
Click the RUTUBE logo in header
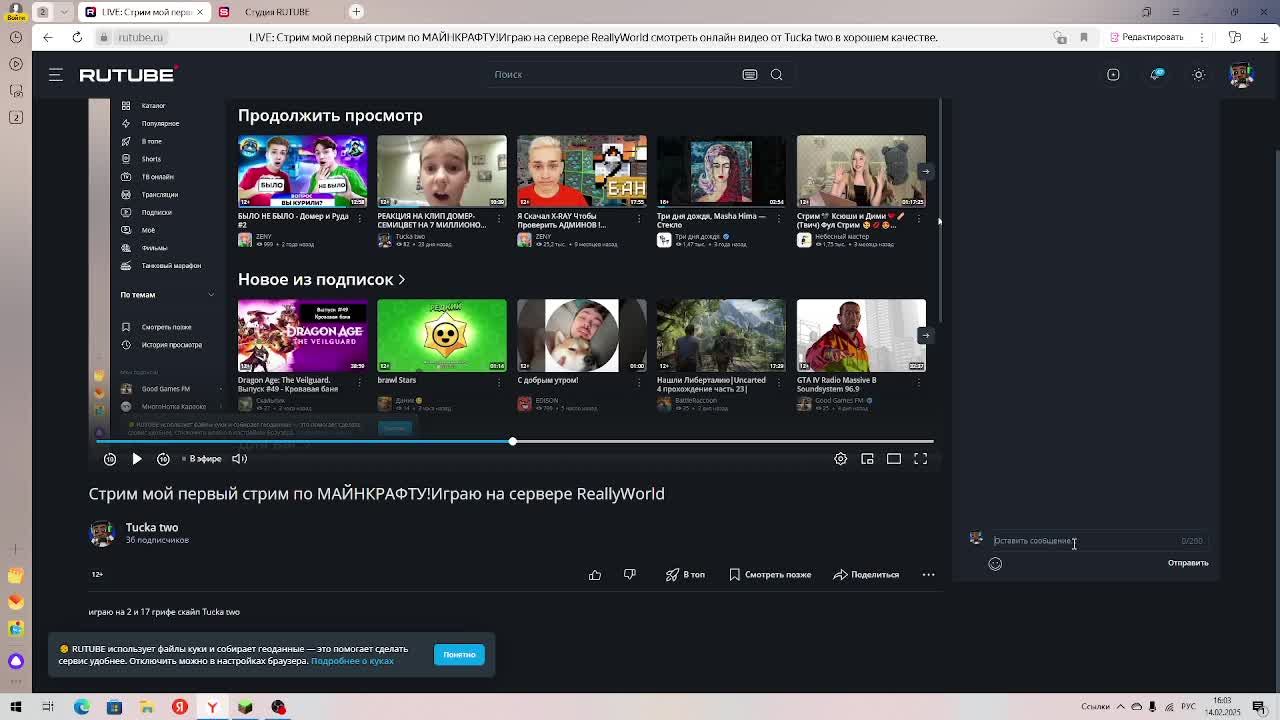pyautogui.click(x=128, y=75)
